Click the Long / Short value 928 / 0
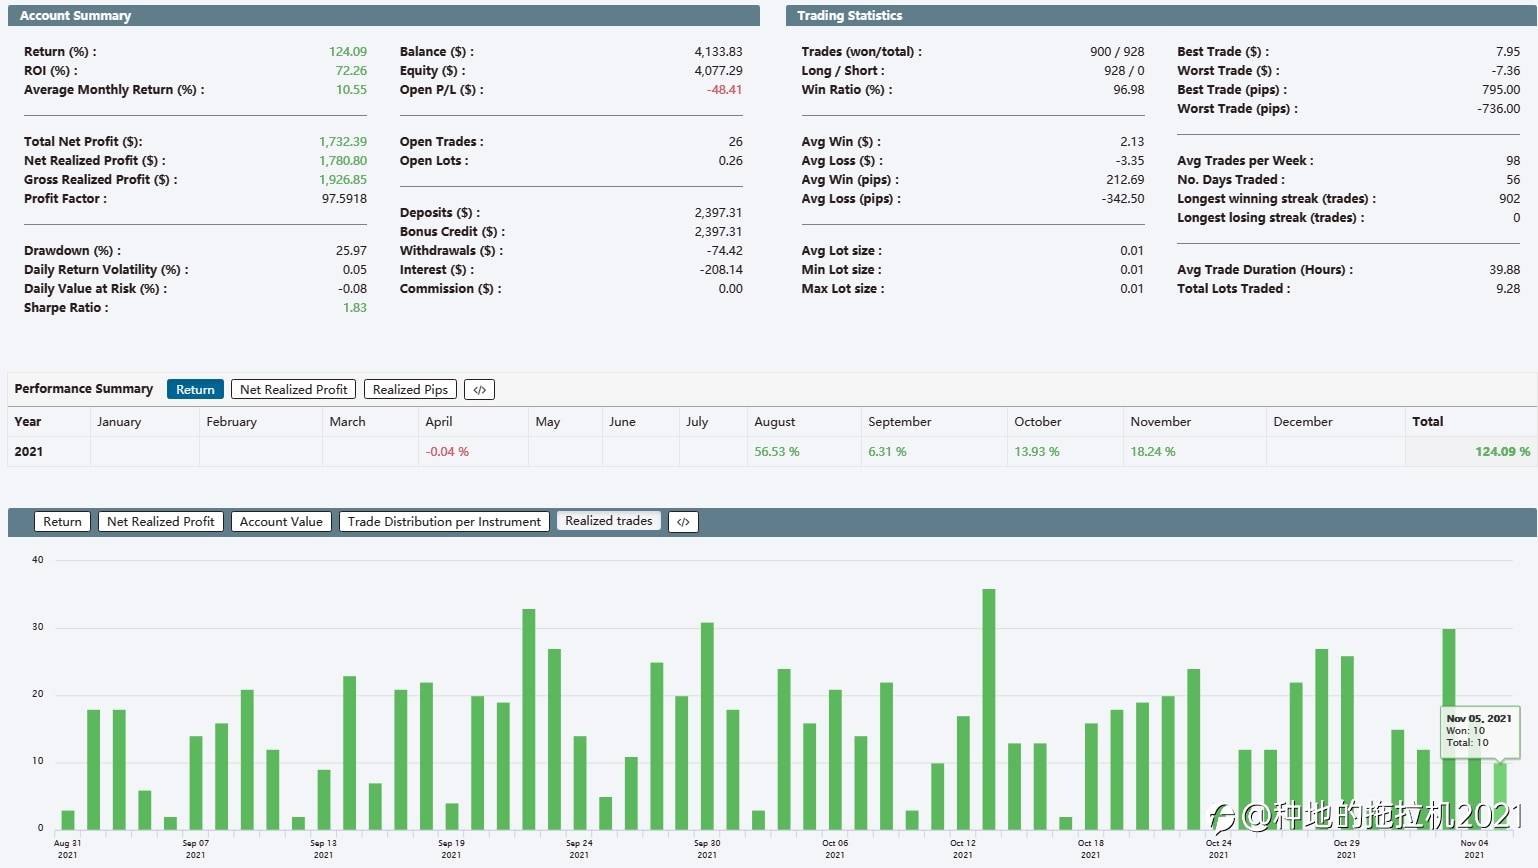This screenshot has height=868, width=1538. (1124, 71)
